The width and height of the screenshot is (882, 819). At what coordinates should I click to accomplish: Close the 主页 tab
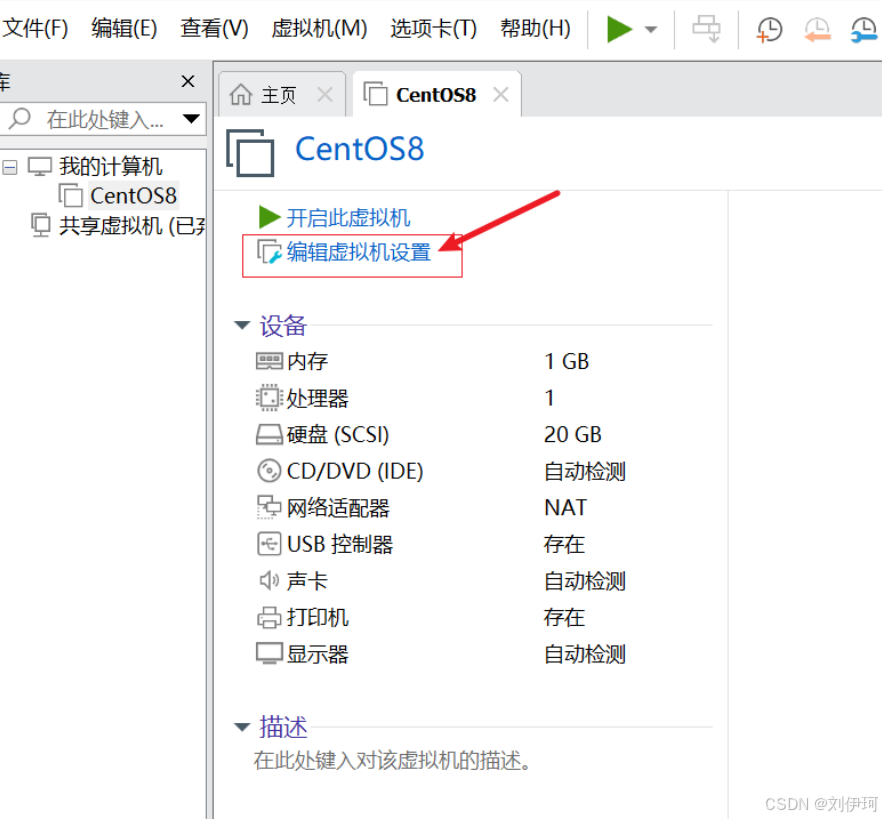pyautogui.click(x=325, y=94)
